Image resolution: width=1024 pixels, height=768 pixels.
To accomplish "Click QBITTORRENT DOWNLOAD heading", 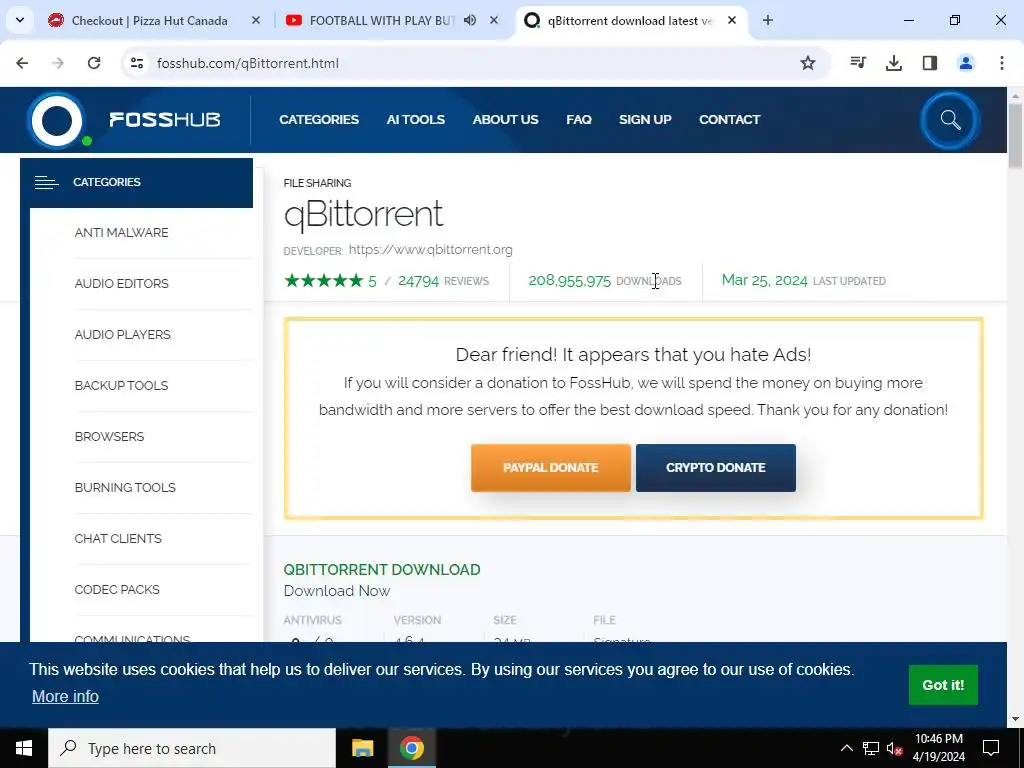I will (x=382, y=569).
